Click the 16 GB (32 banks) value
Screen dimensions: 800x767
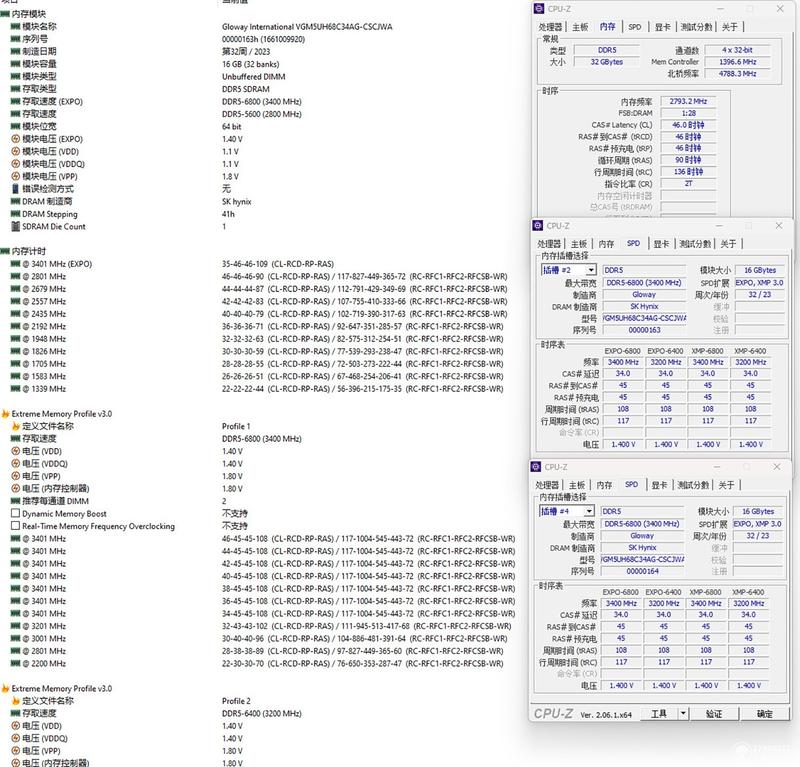coord(251,64)
